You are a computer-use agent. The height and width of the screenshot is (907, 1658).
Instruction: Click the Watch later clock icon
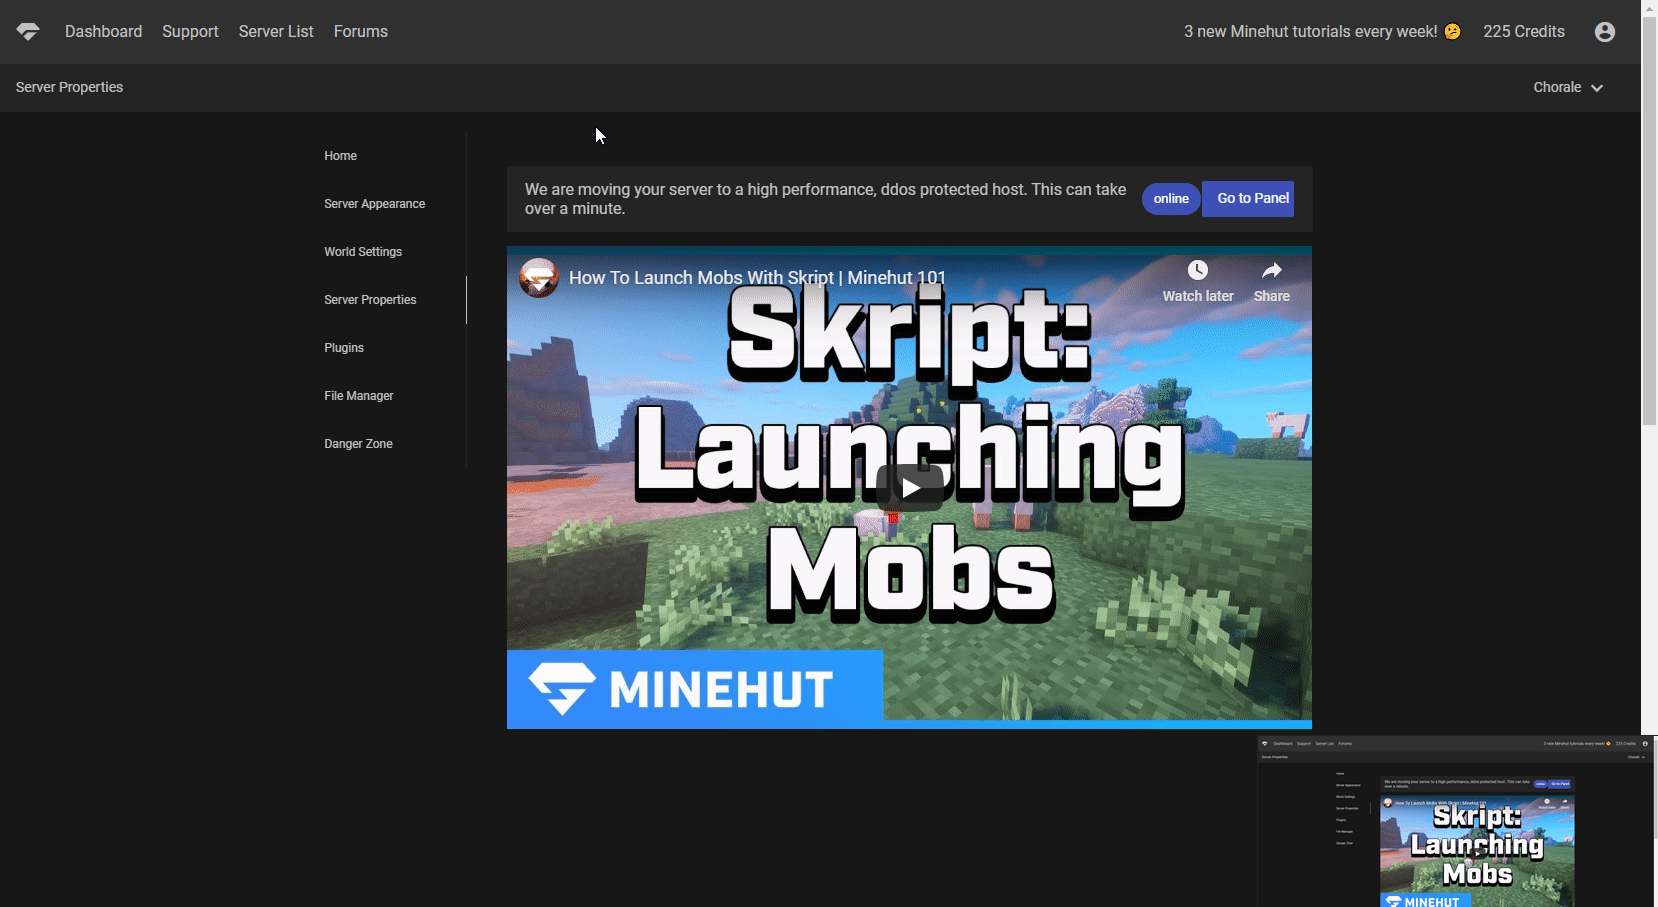[1197, 270]
